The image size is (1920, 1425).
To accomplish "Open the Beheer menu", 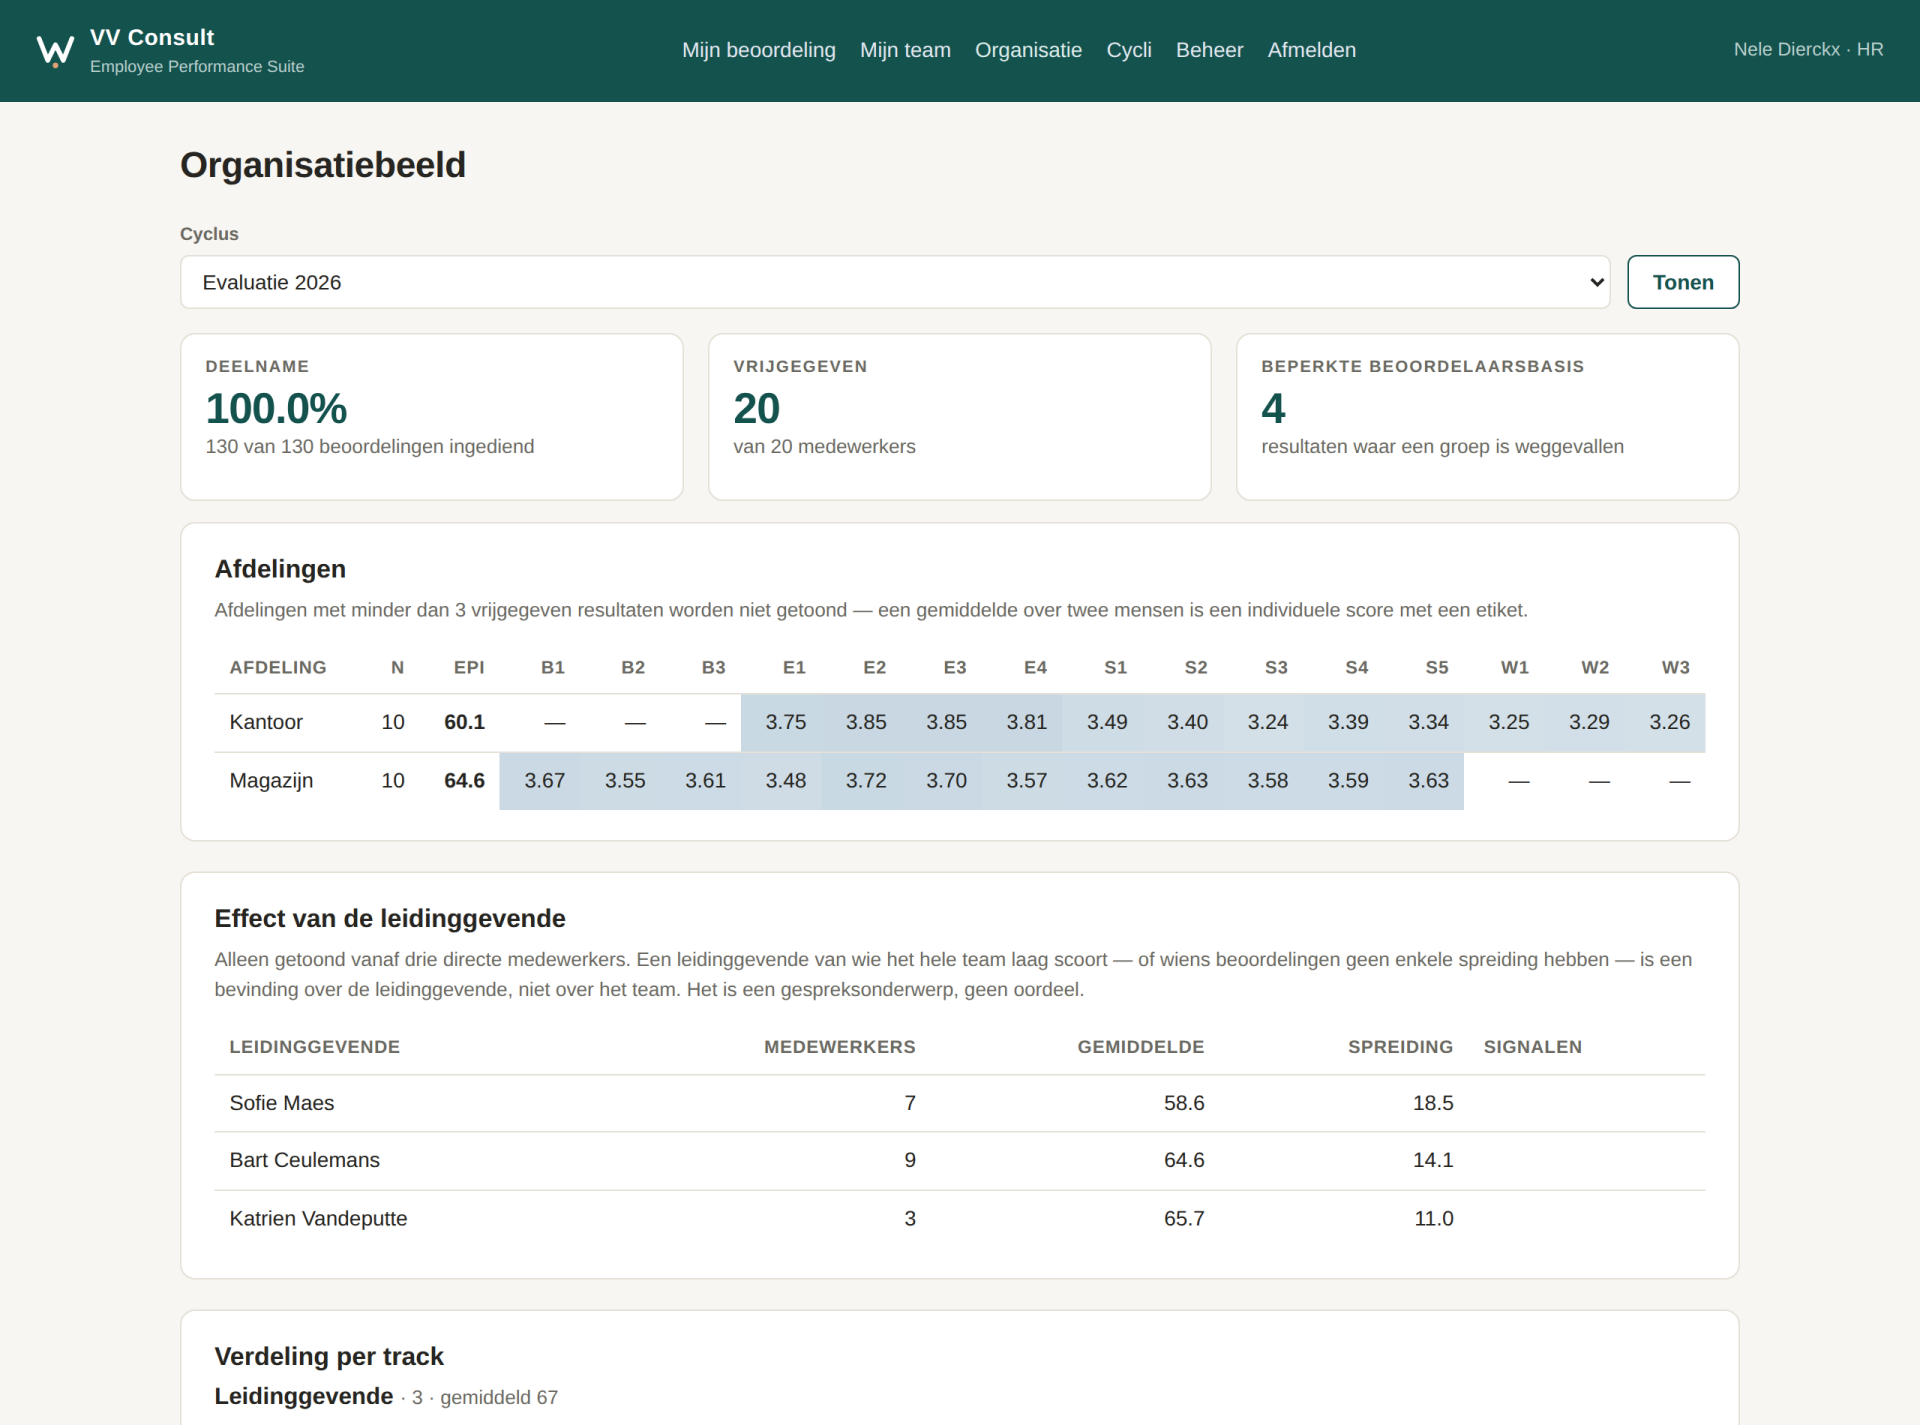I will [x=1209, y=50].
